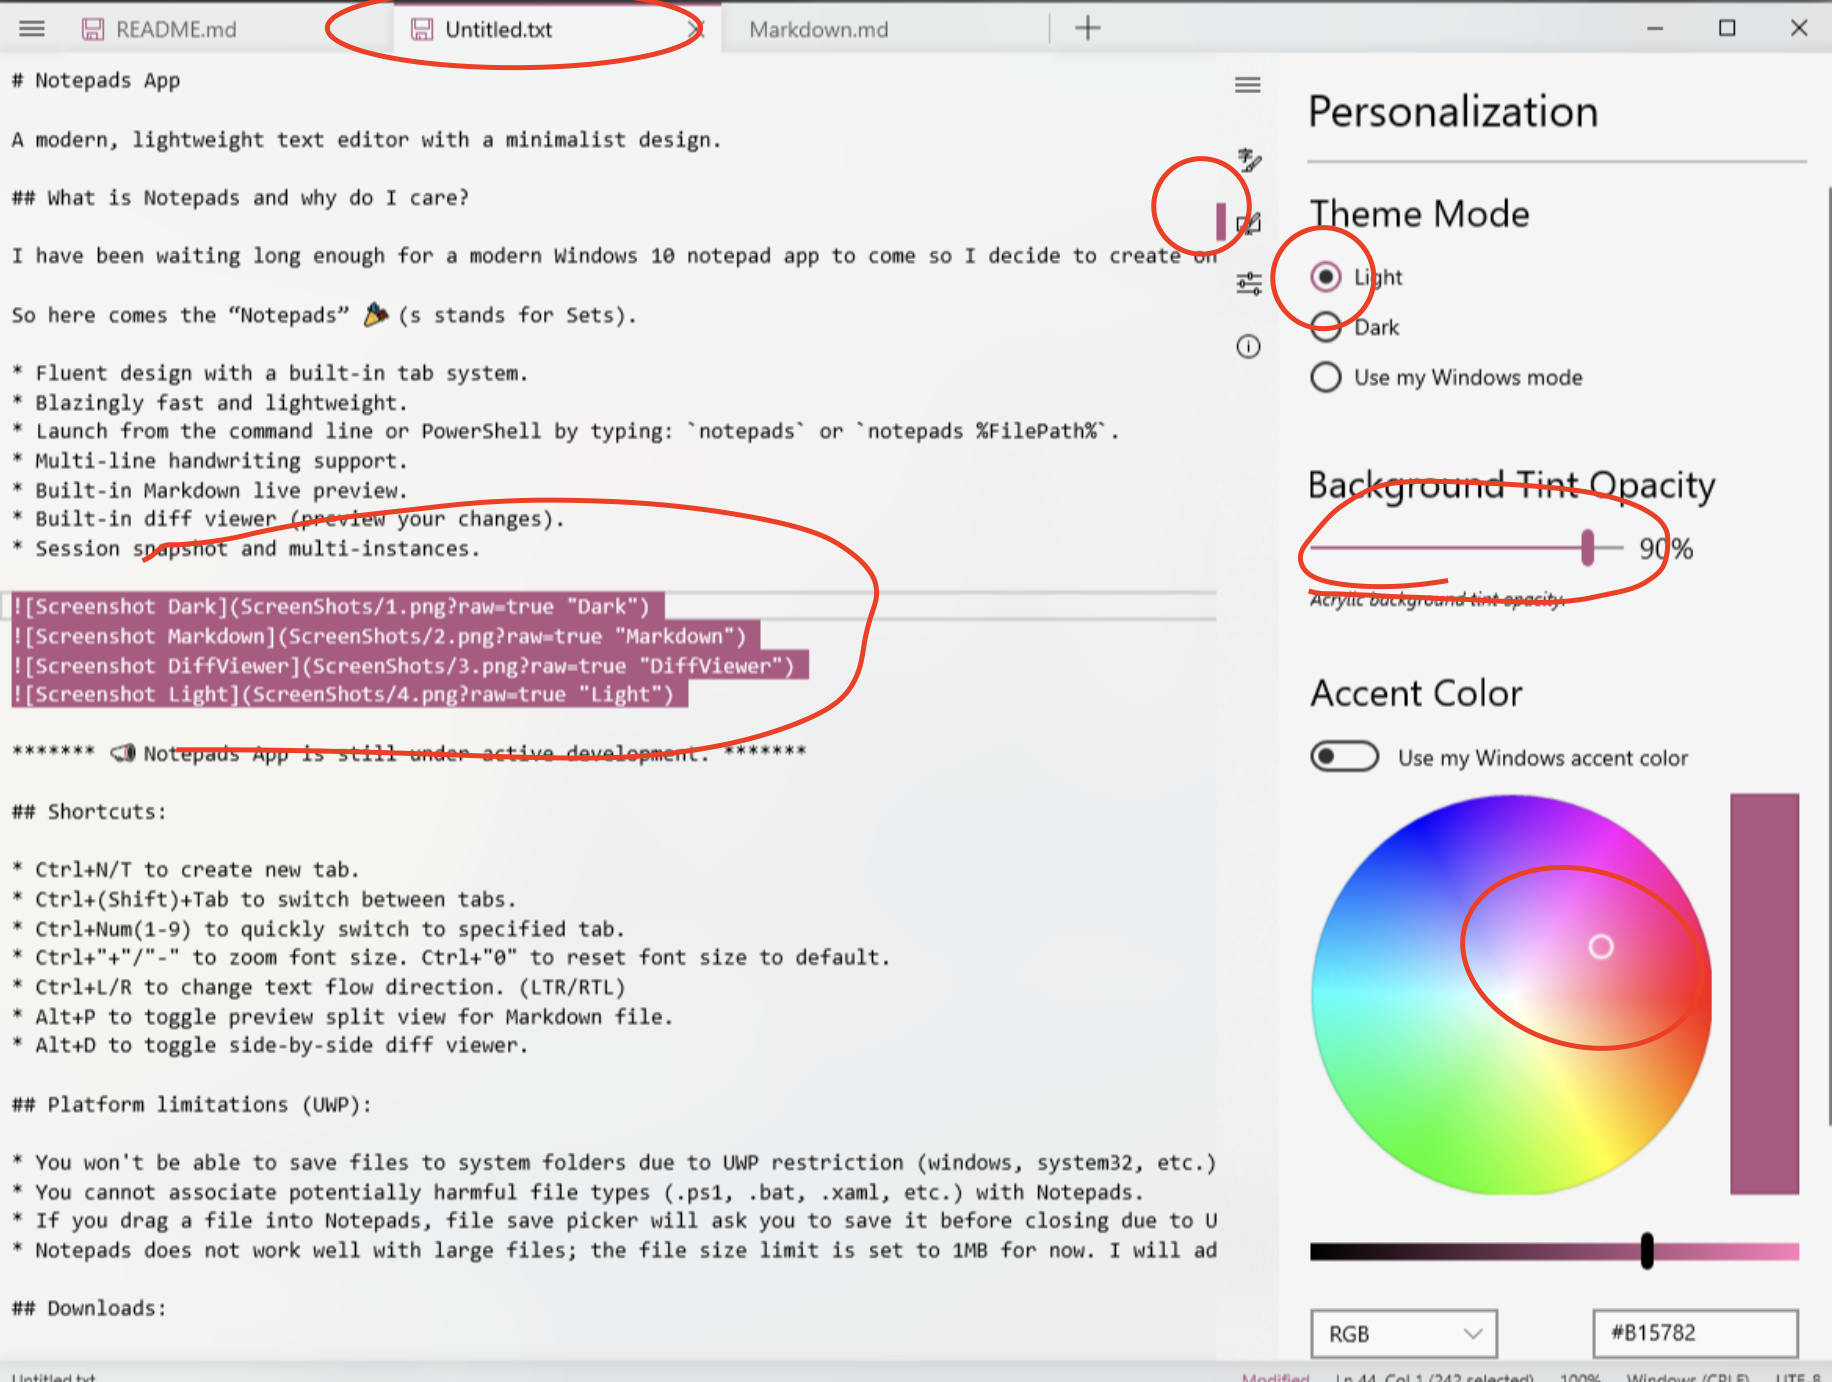Click the save icon on README.md tab
The height and width of the screenshot is (1382, 1832).
coord(93,30)
